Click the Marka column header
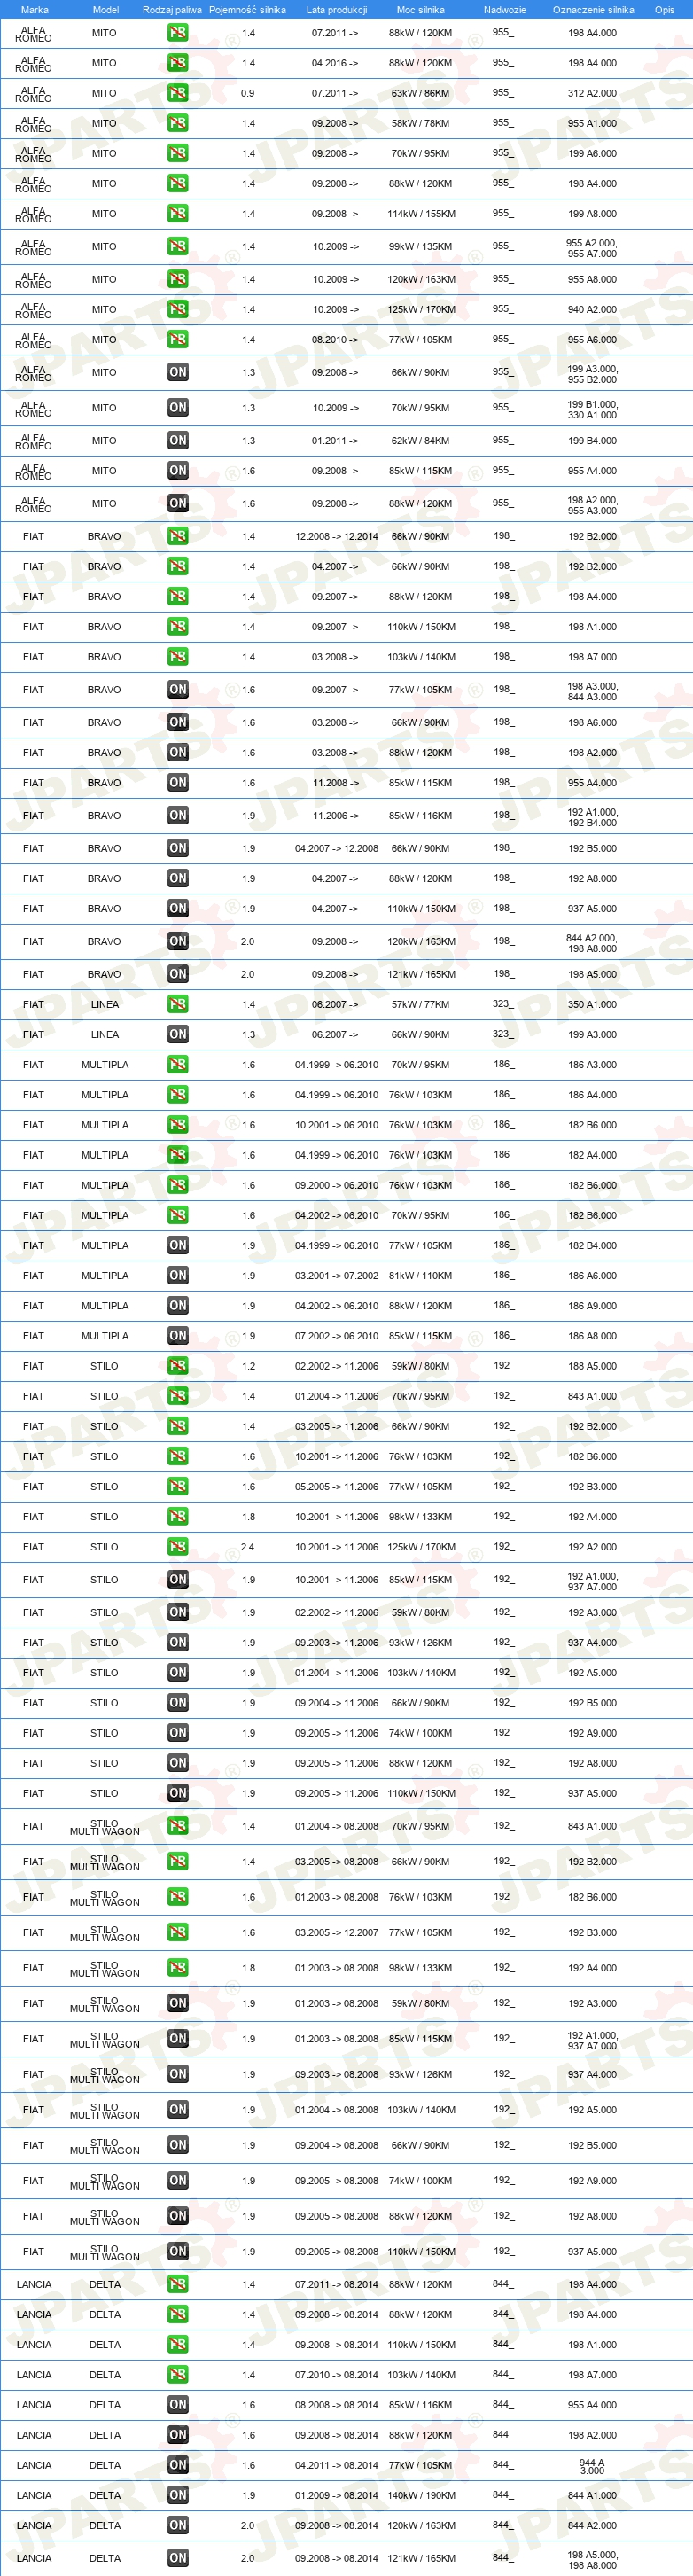This screenshot has height=2576, width=693. 34,10
